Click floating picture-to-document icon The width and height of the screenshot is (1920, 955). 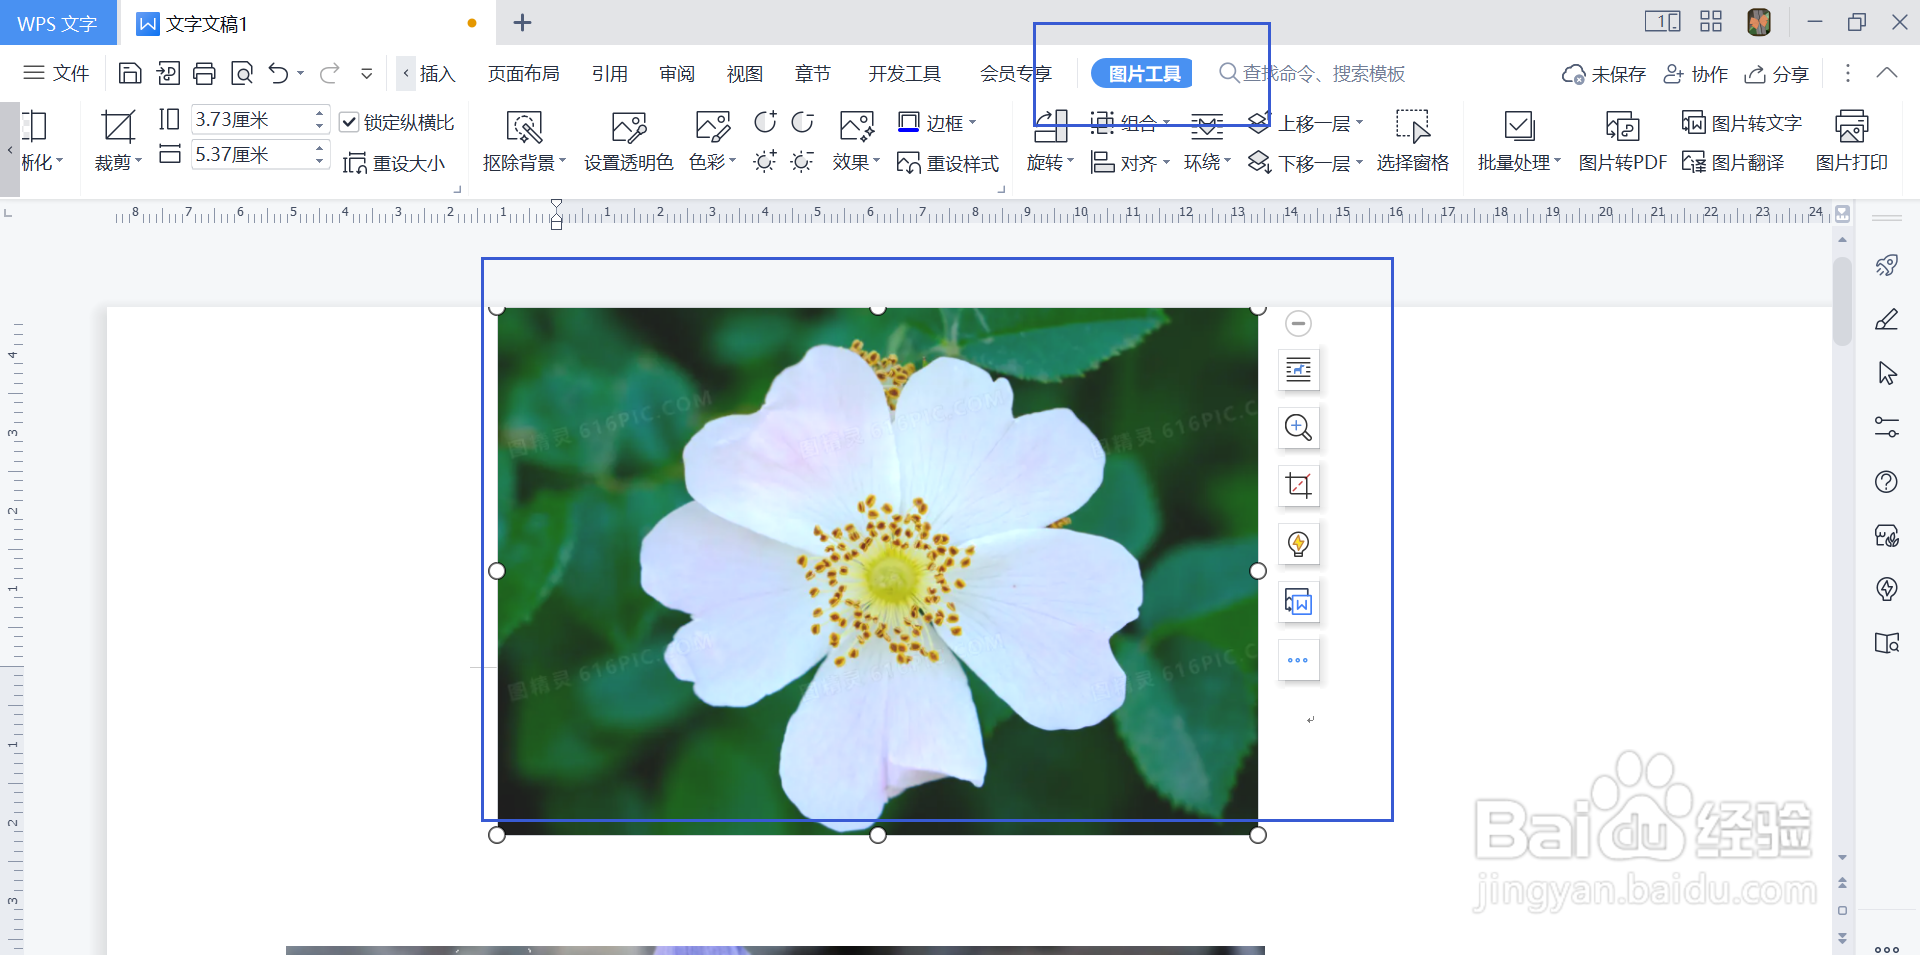(1298, 602)
